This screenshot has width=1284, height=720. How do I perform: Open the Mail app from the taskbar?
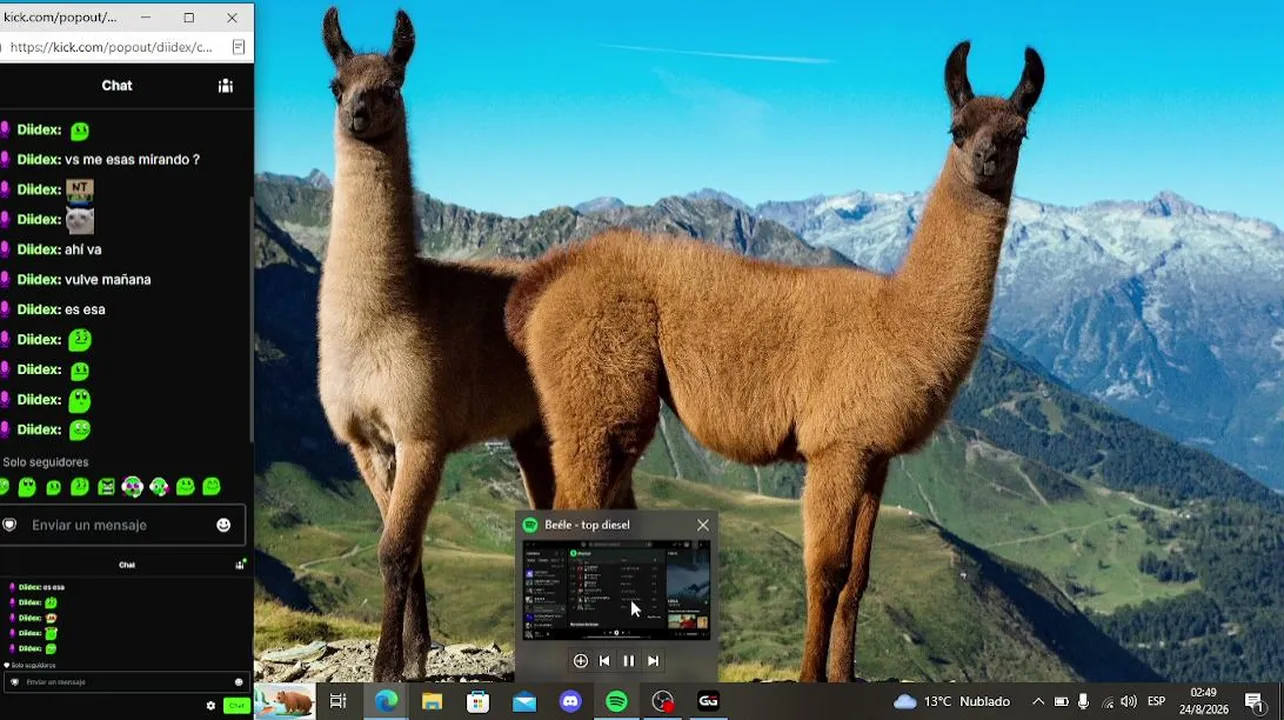click(x=524, y=702)
